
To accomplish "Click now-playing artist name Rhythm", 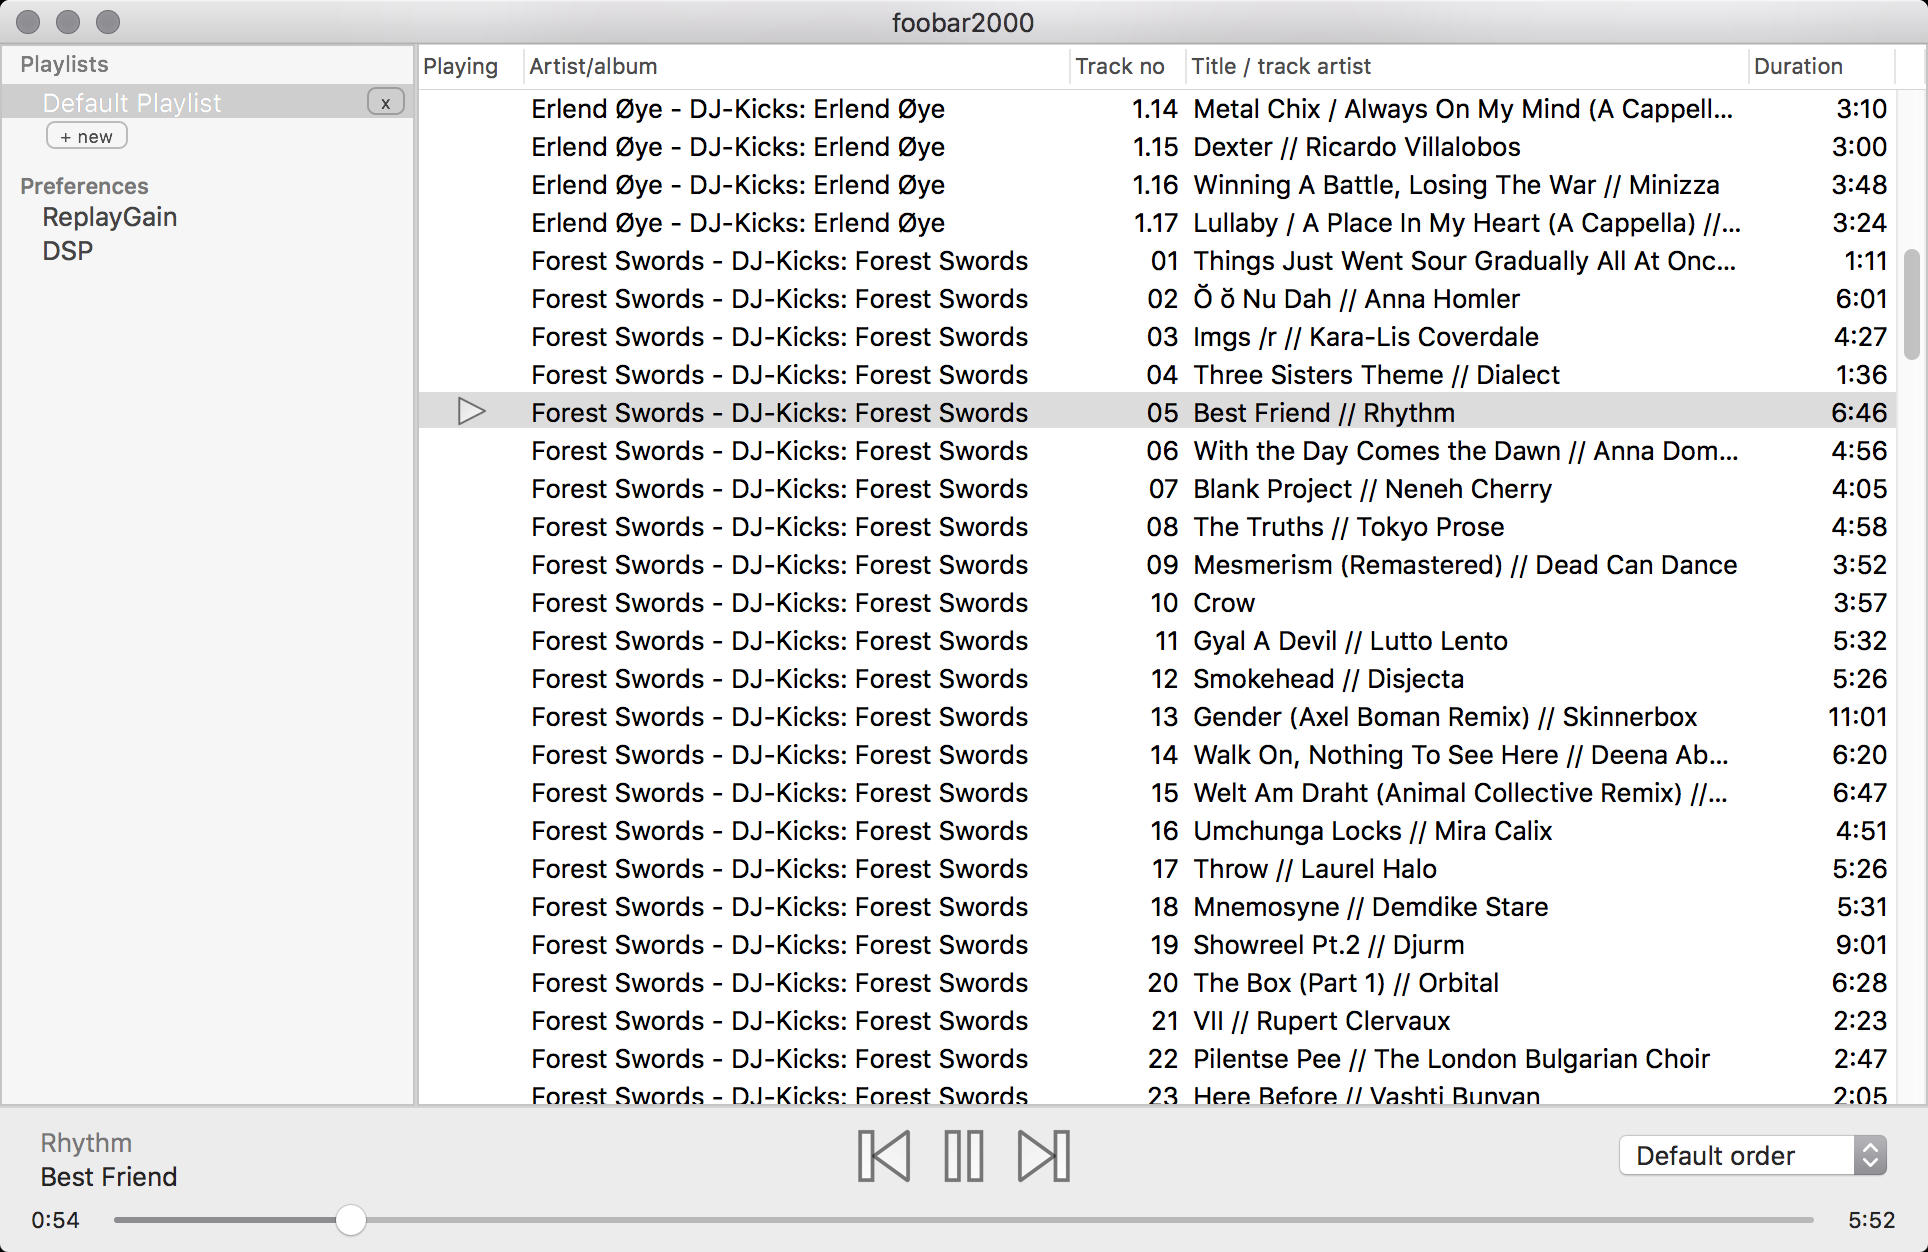I will tap(86, 1143).
